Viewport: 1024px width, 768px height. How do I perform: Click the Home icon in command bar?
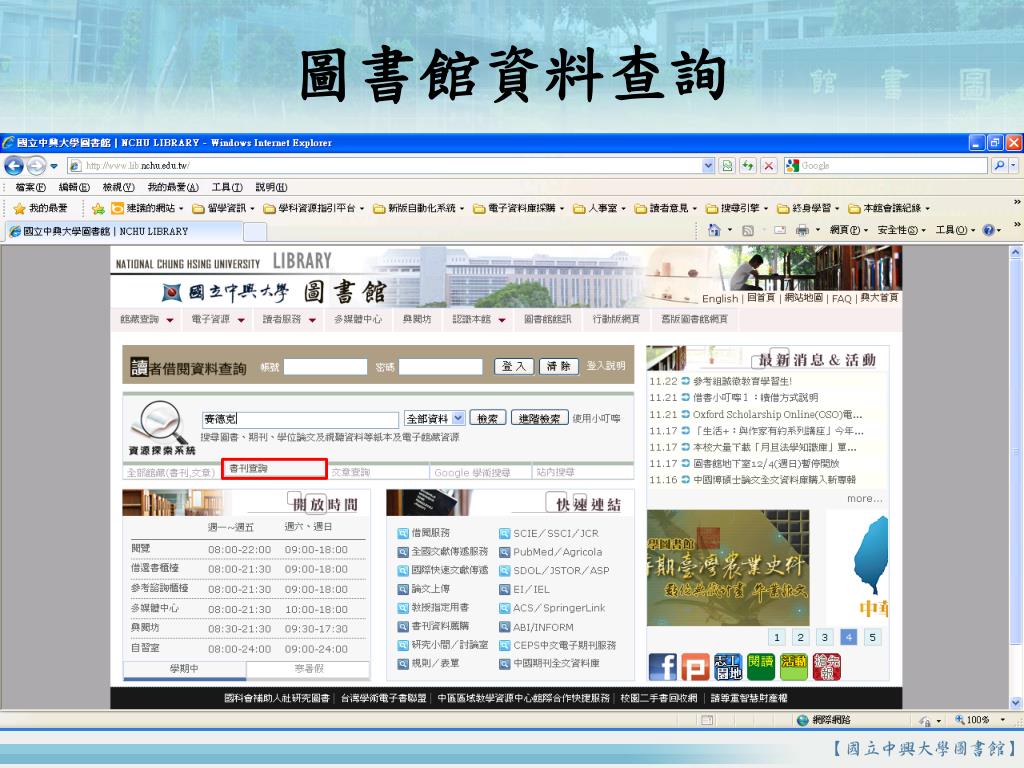pos(714,230)
